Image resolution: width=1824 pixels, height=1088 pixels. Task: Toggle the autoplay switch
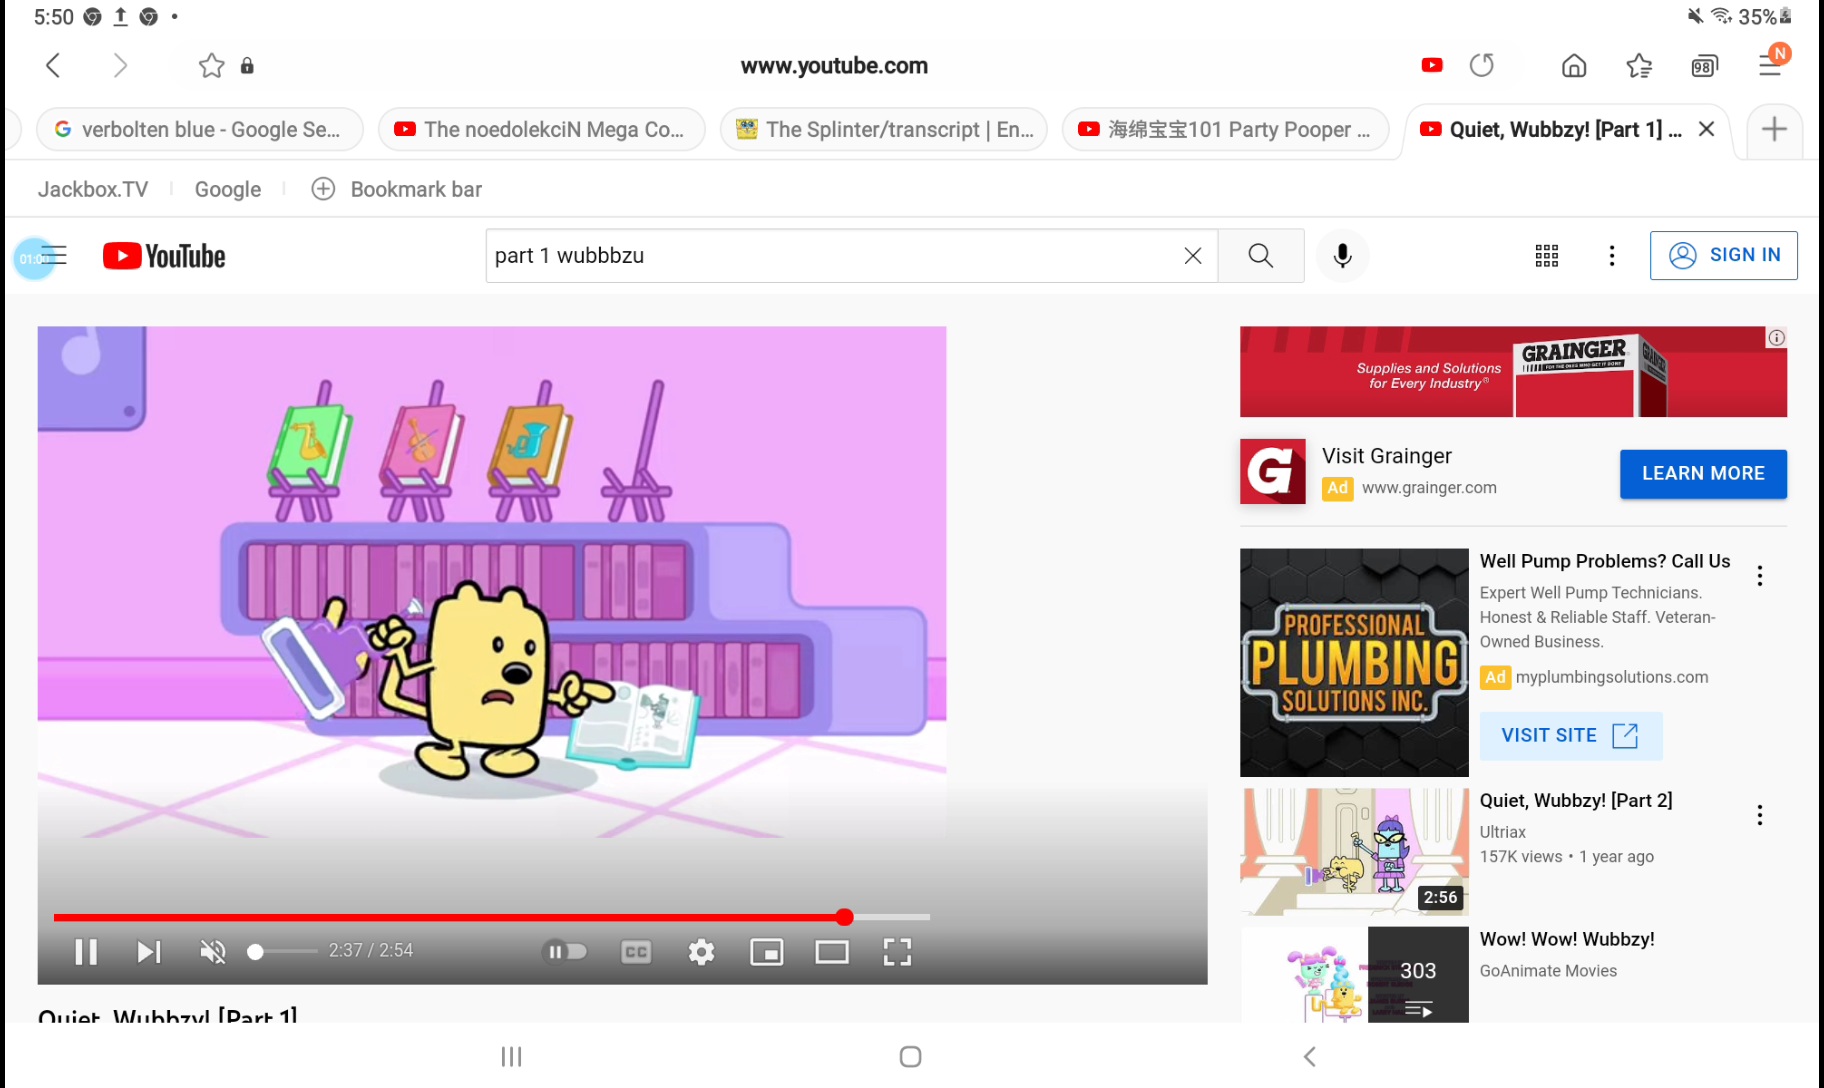[x=565, y=952]
